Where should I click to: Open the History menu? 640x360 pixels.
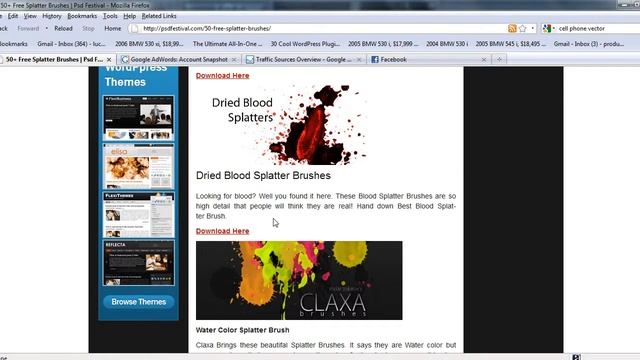[x=51, y=16]
